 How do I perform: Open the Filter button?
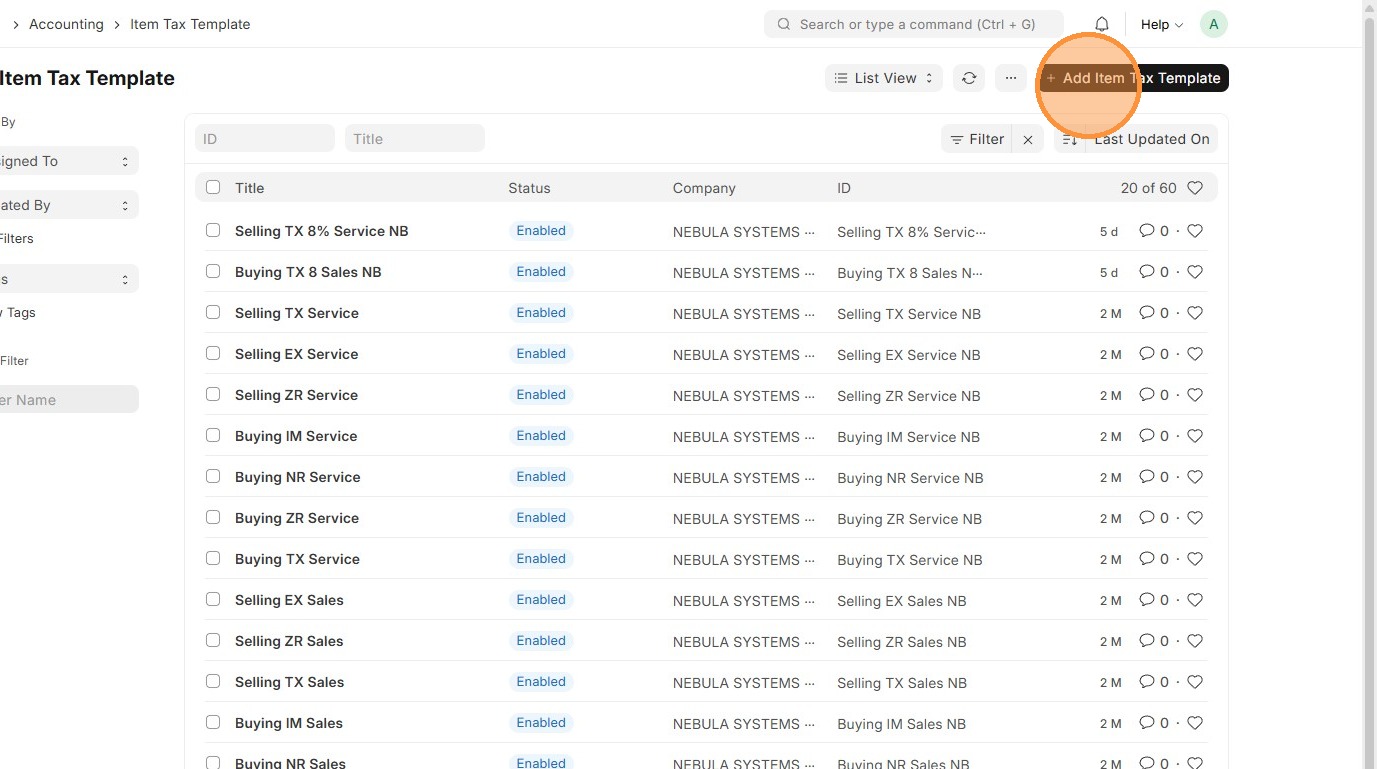click(977, 139)
